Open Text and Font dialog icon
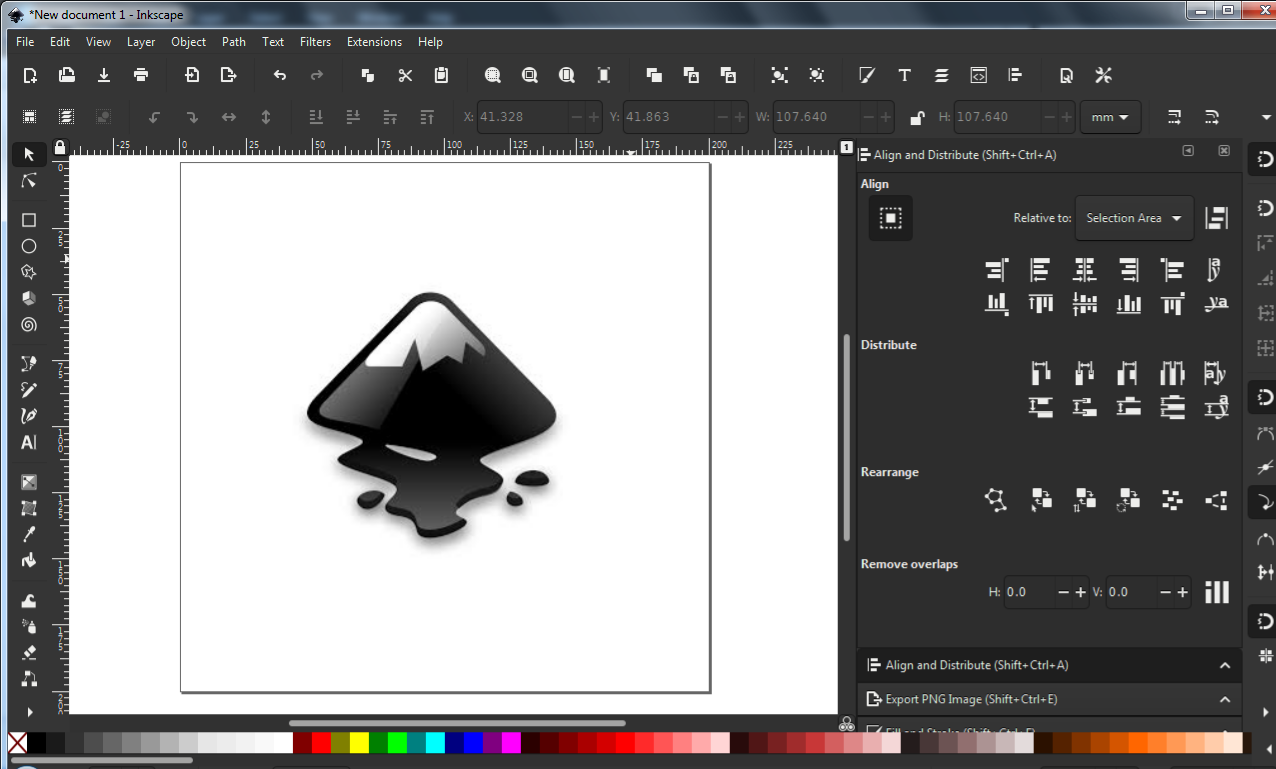Image resolution: width=1276 pixels, height=769 pixels. 904,75
